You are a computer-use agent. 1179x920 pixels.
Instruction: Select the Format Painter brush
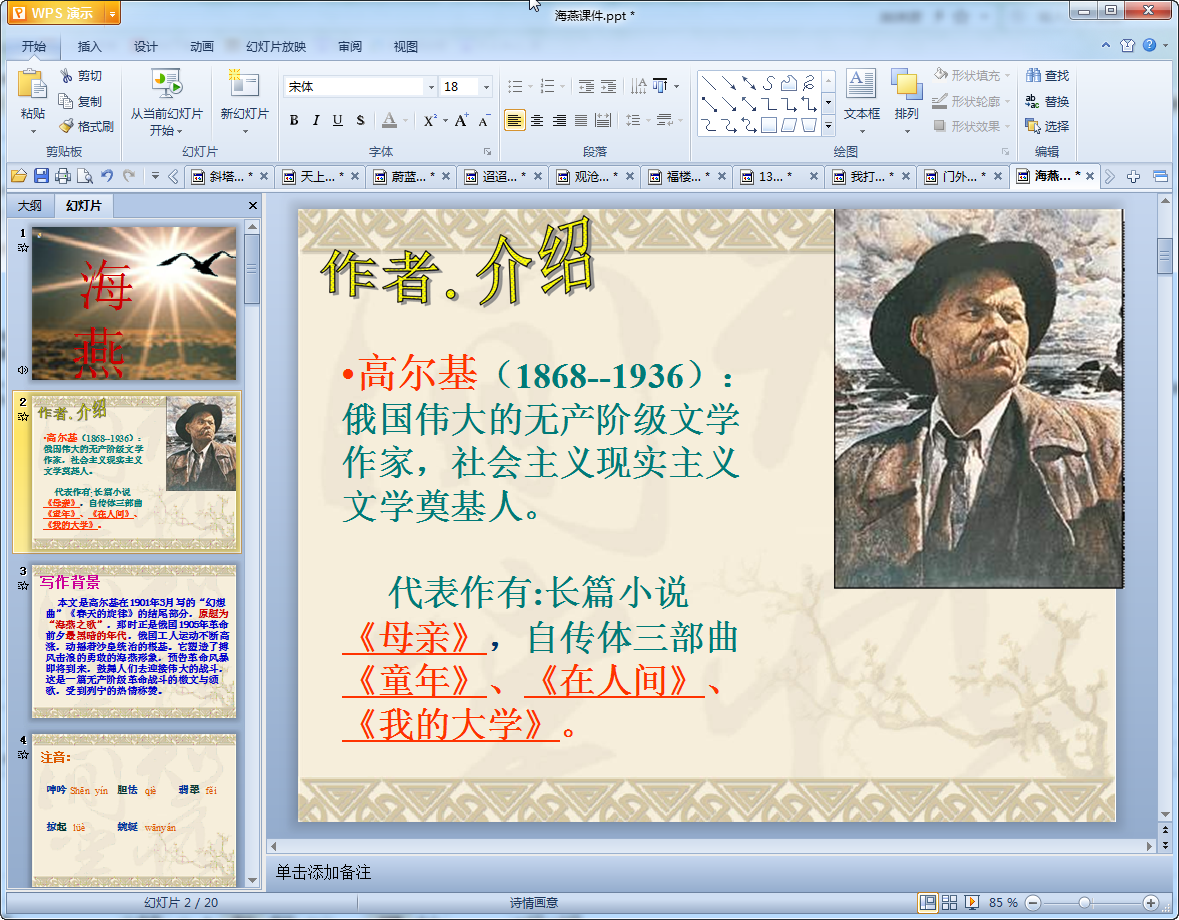67,126
